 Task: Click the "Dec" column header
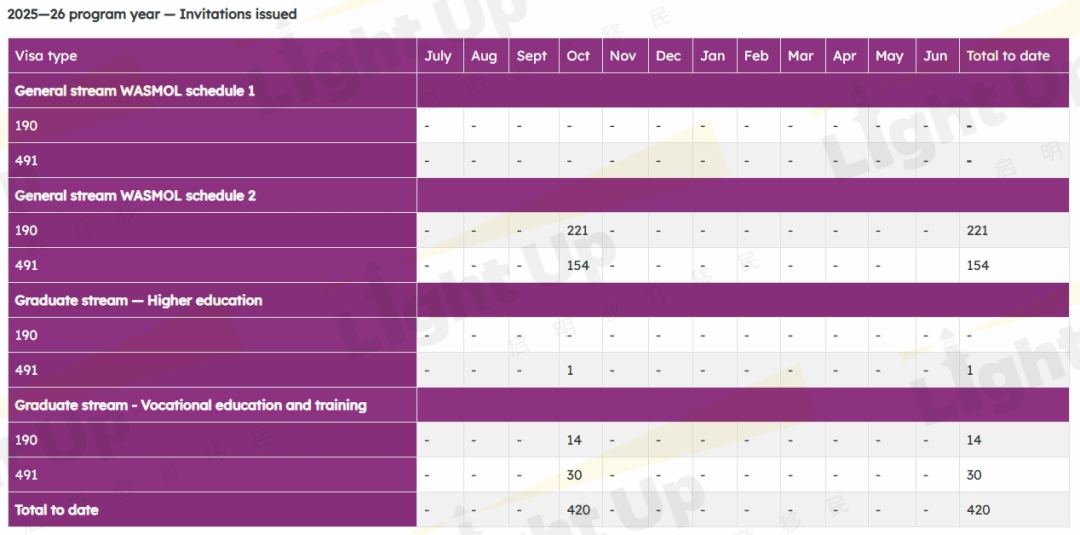[668, 56]
